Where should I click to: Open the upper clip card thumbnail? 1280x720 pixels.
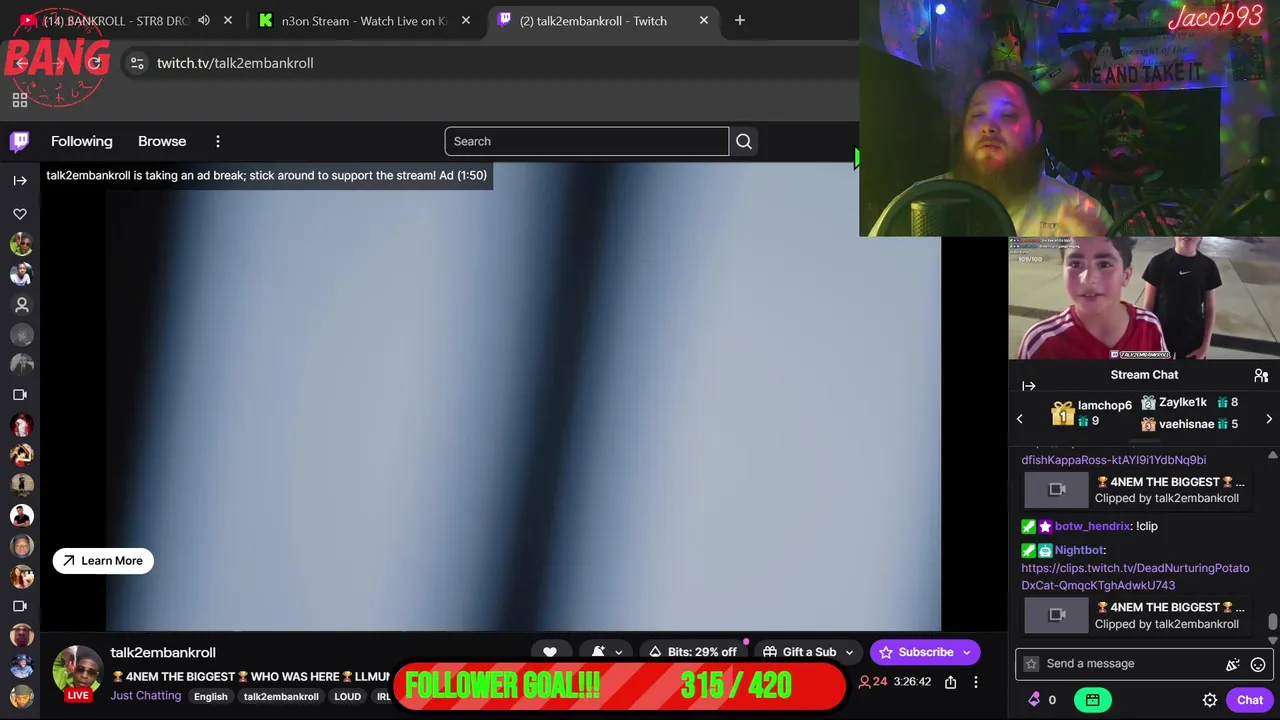click(1057, 490)
